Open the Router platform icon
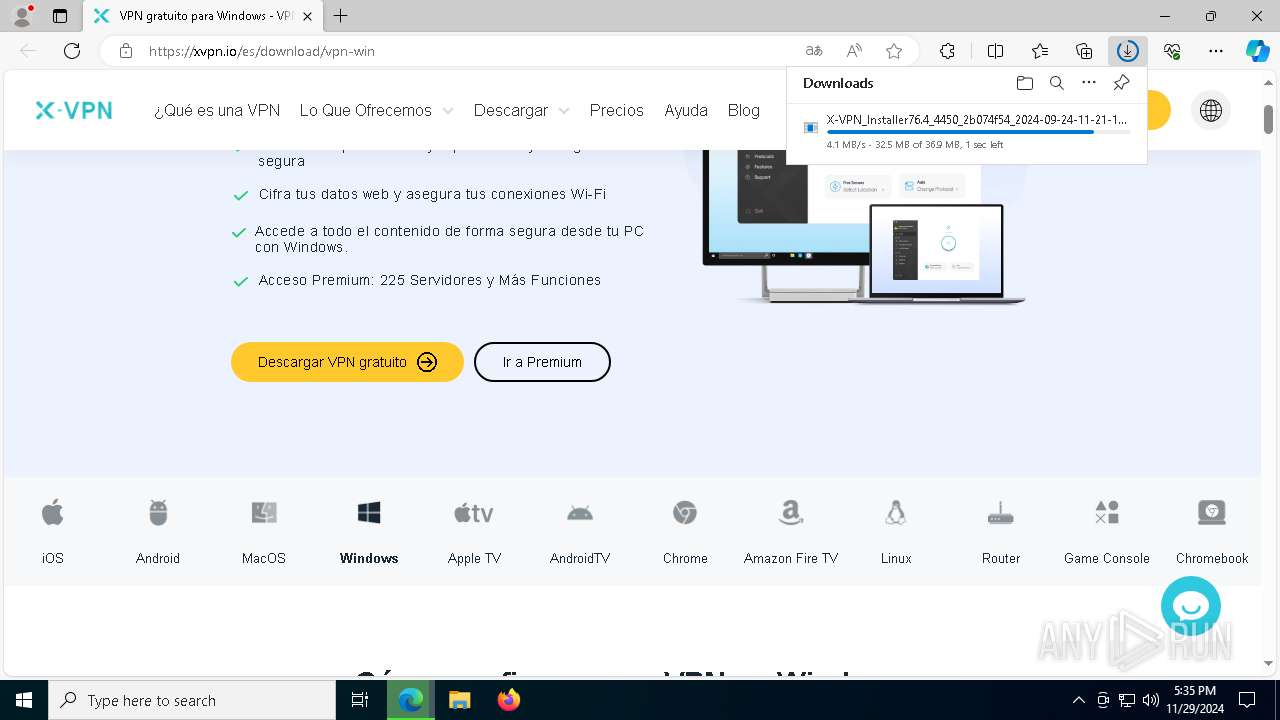The height and width of the screenshot is (720, 1280). pos(1001,514)
